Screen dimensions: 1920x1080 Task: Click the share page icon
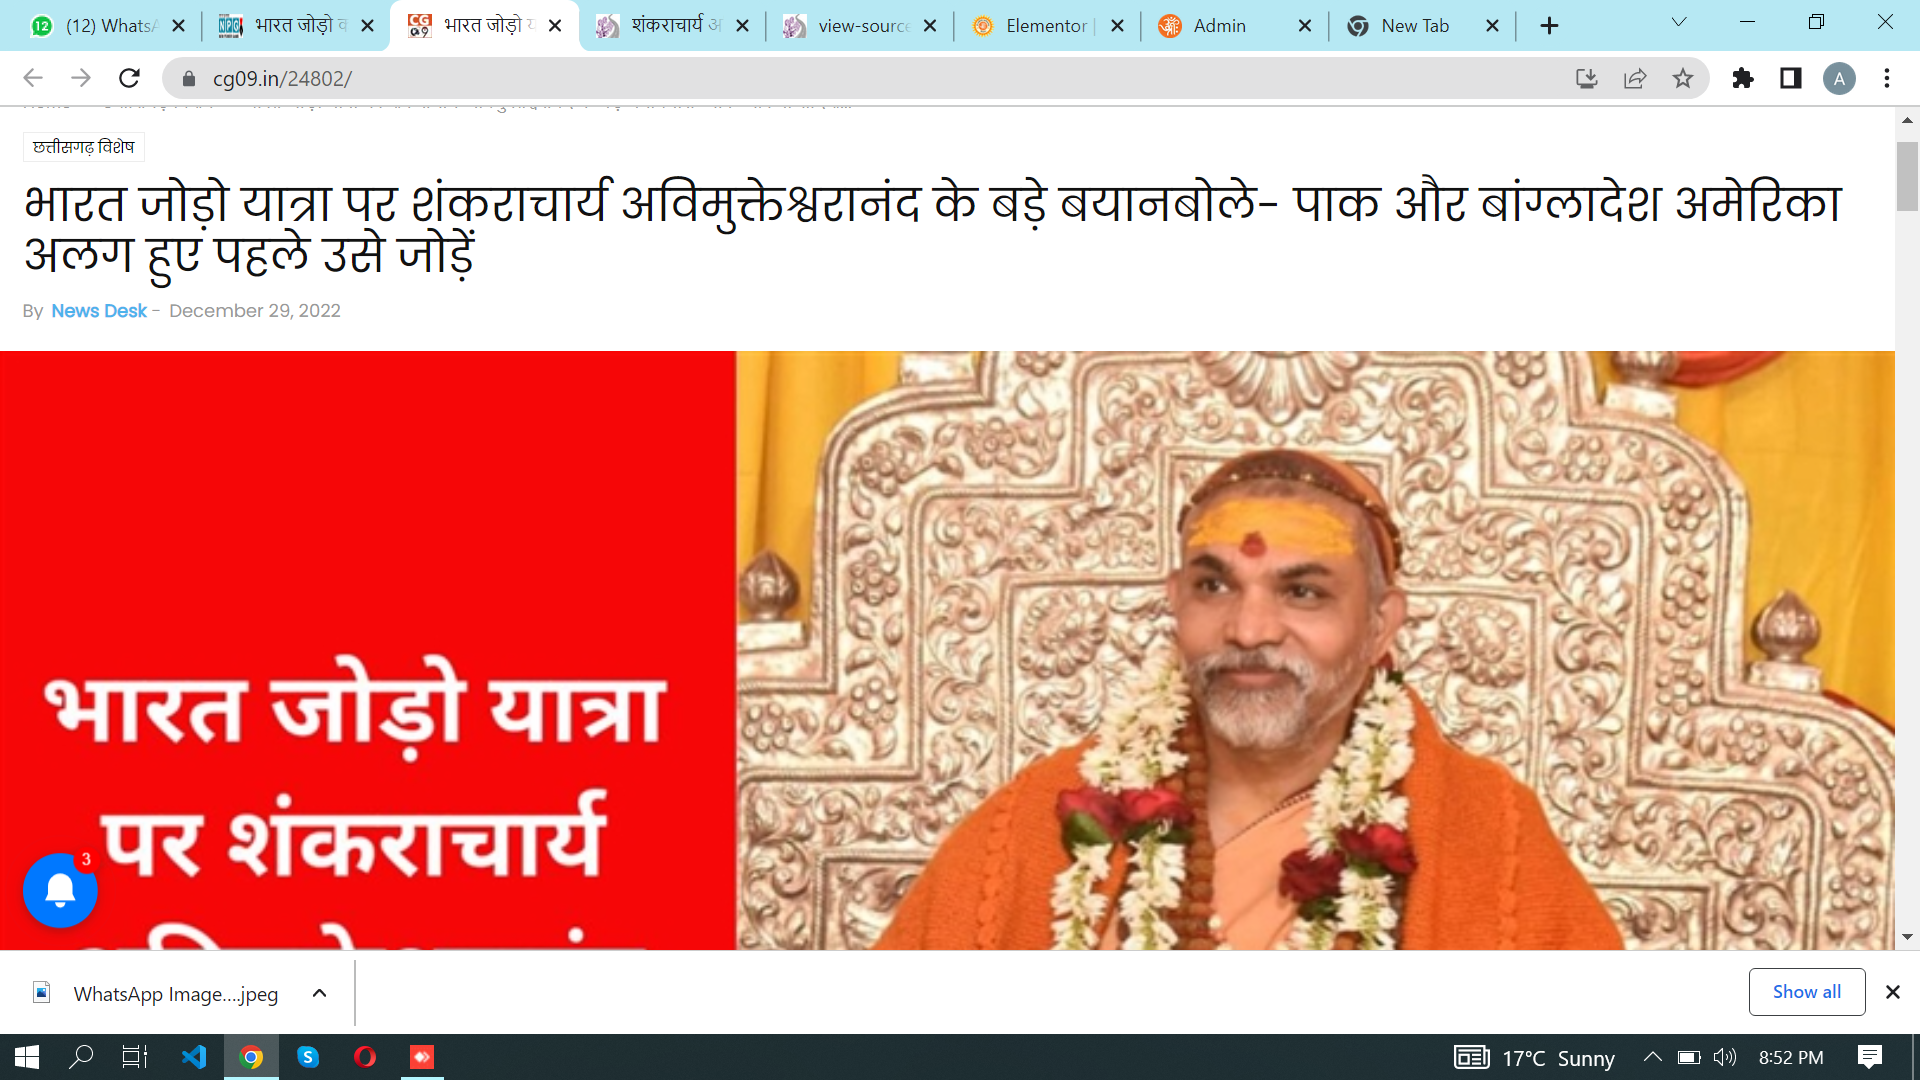(1635, 78)
